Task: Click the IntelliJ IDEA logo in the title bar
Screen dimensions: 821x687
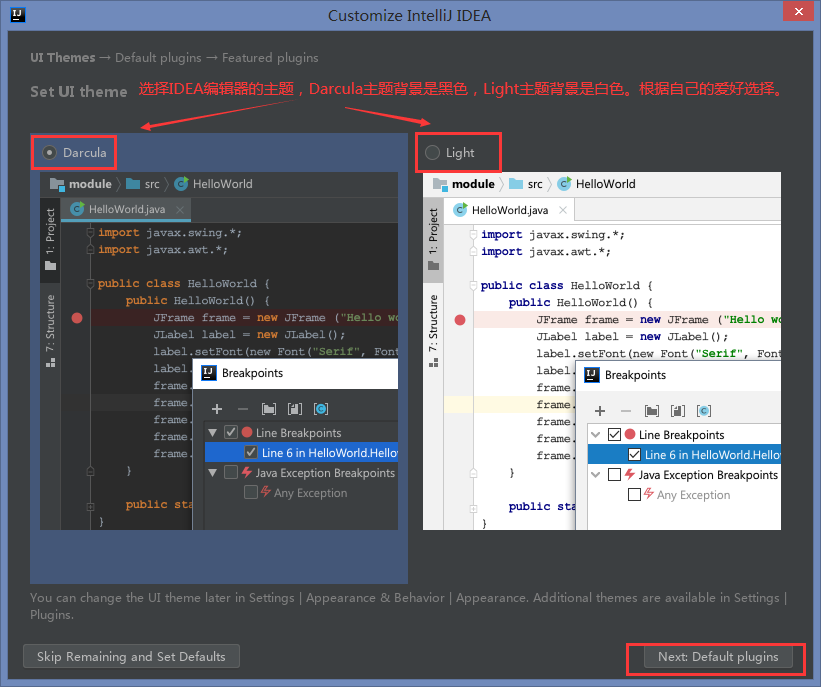Action: click(17, 15)
